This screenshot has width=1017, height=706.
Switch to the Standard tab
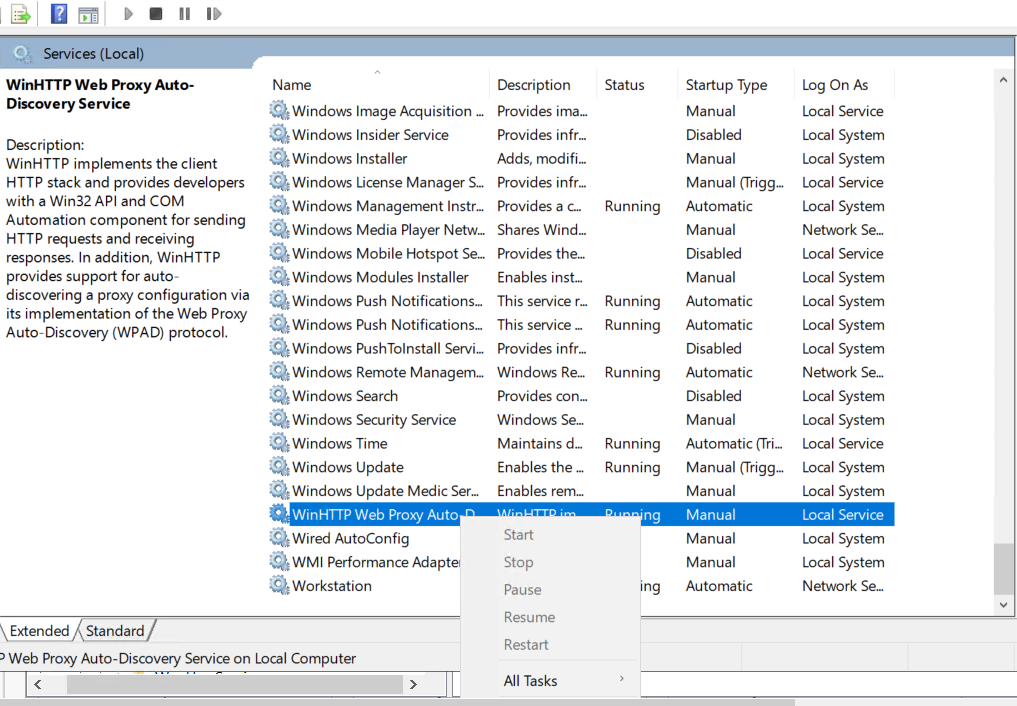[115, 631]
